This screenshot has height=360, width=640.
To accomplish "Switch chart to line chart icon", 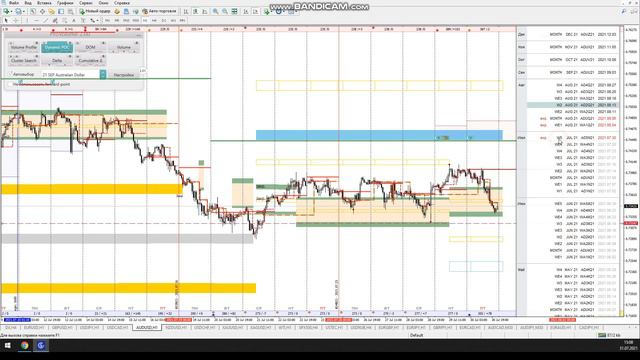I will point(205,11).
